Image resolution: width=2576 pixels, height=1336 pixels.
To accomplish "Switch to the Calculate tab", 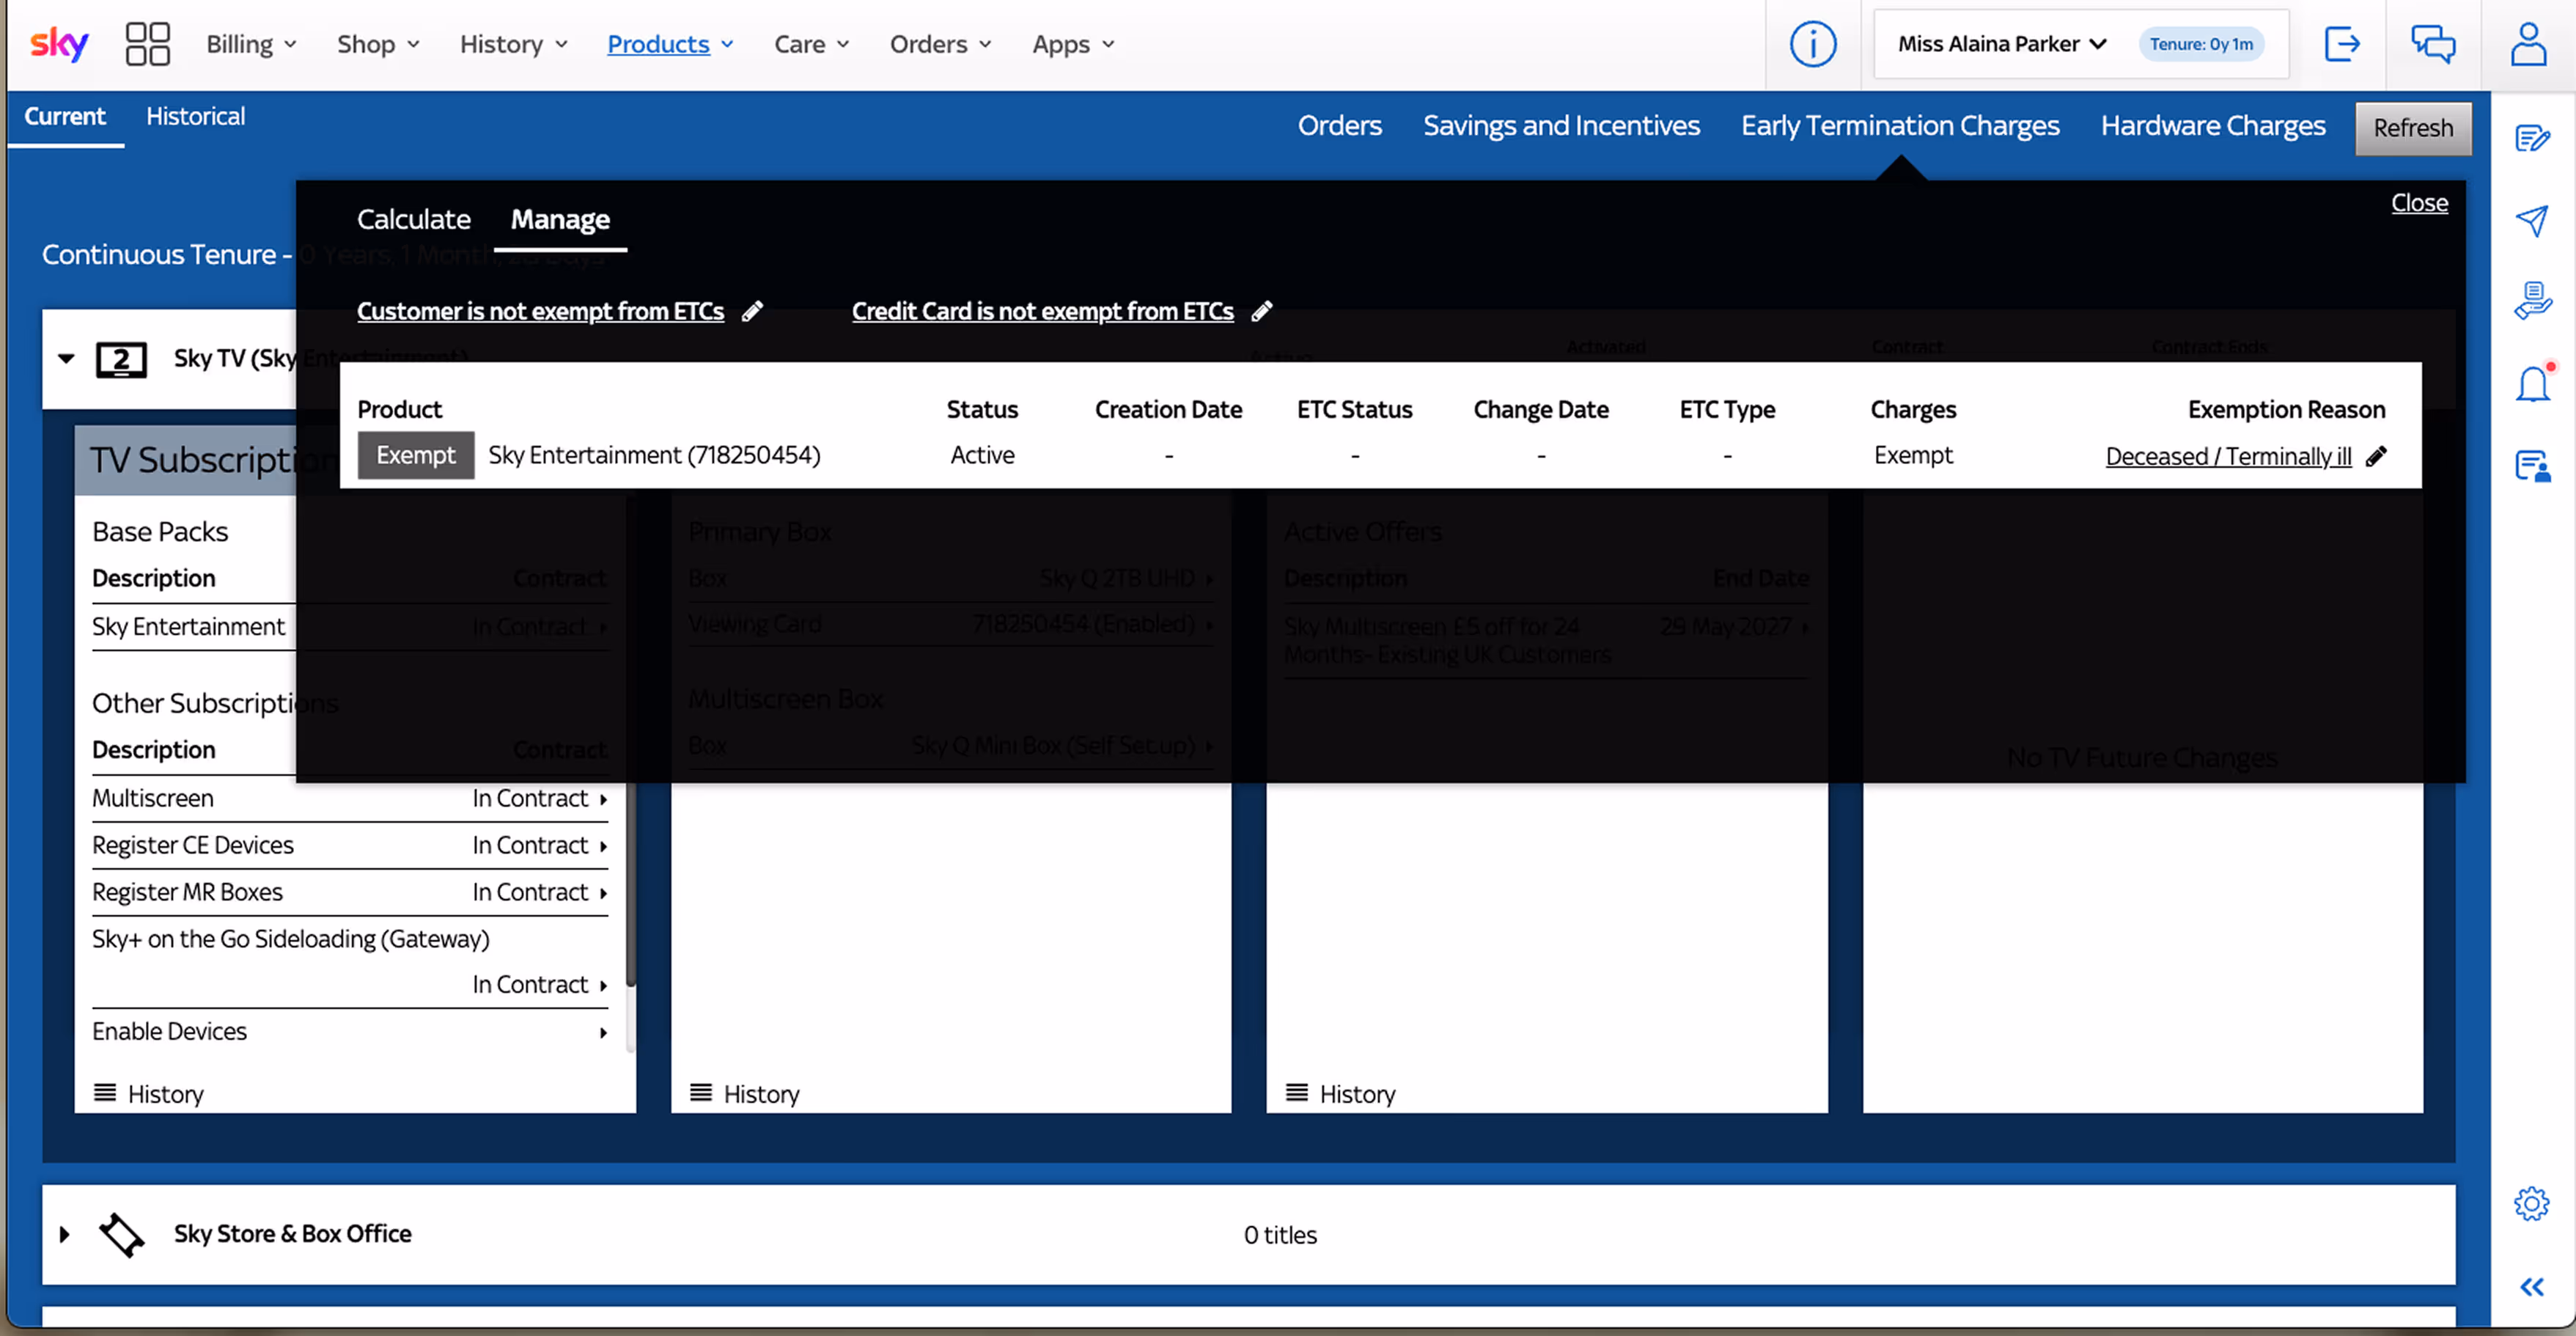I will click(413, 219).
